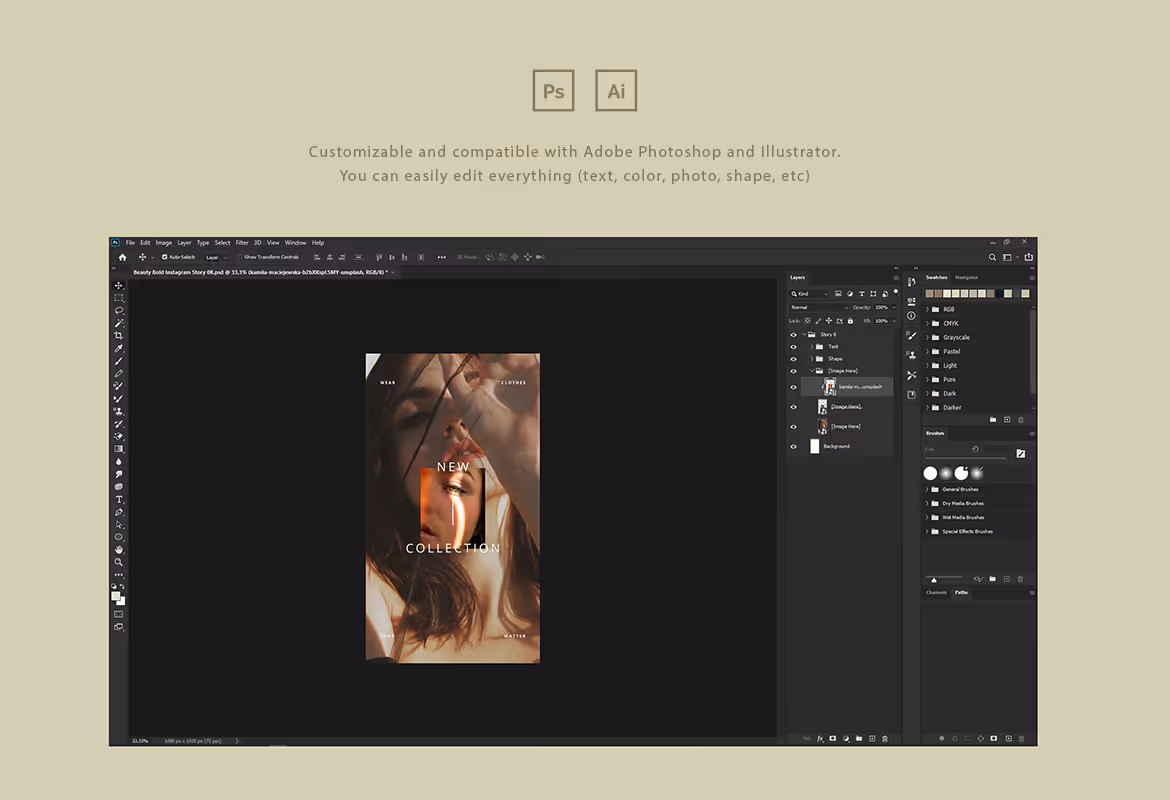Expand the Pastel swatch folder
This screenshot has height=800, width=1170.
927,351
